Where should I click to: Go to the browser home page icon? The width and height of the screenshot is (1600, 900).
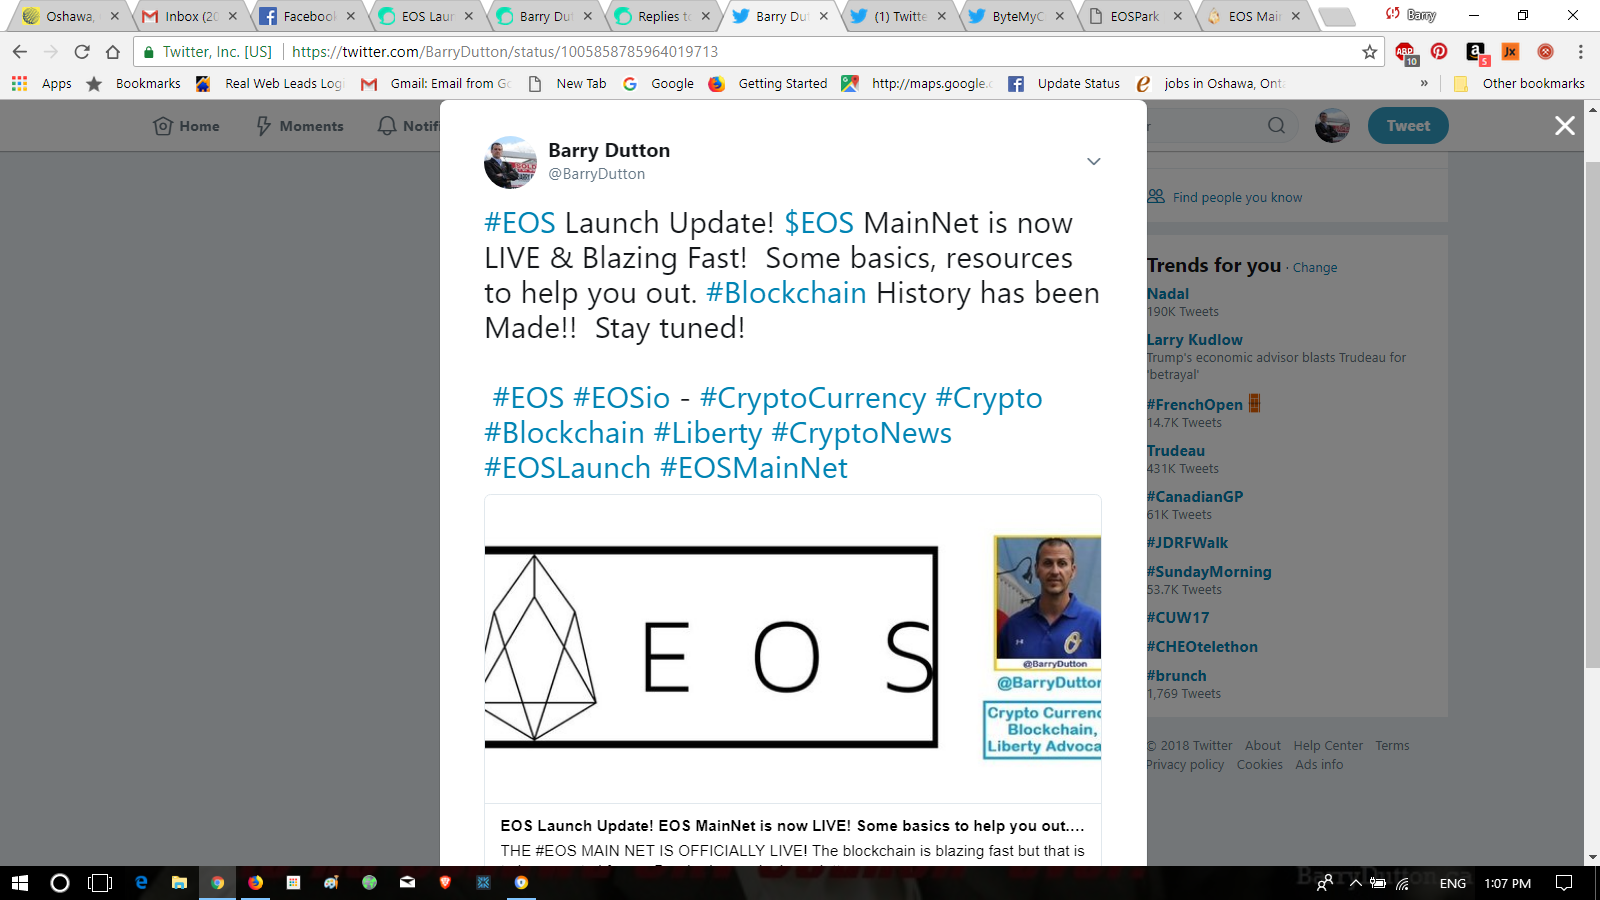click(x=113, y=52)
